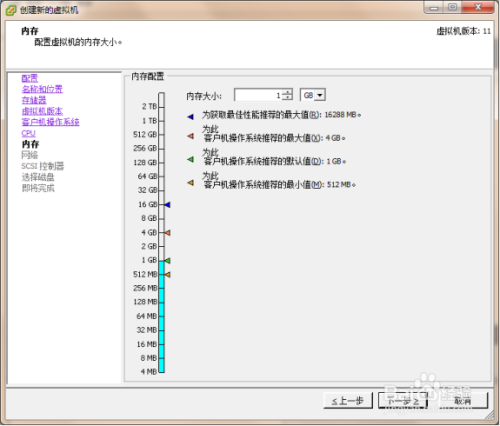Set memory slider to 64 GB tick
This screenshot has height=426, width=500.
pos(162,176)
